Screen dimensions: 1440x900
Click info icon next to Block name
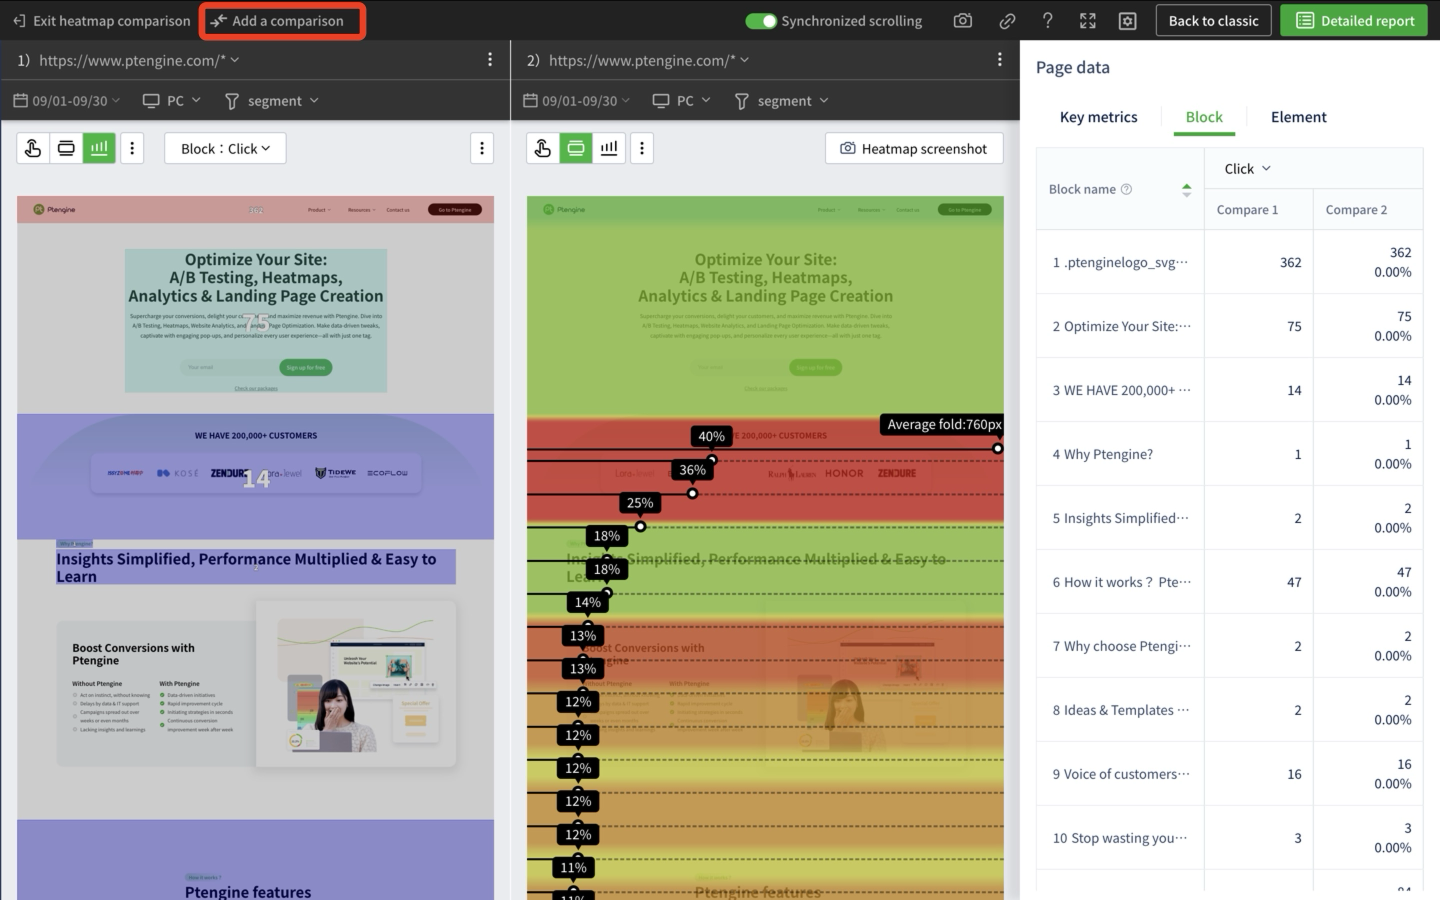pos(1126,189)
